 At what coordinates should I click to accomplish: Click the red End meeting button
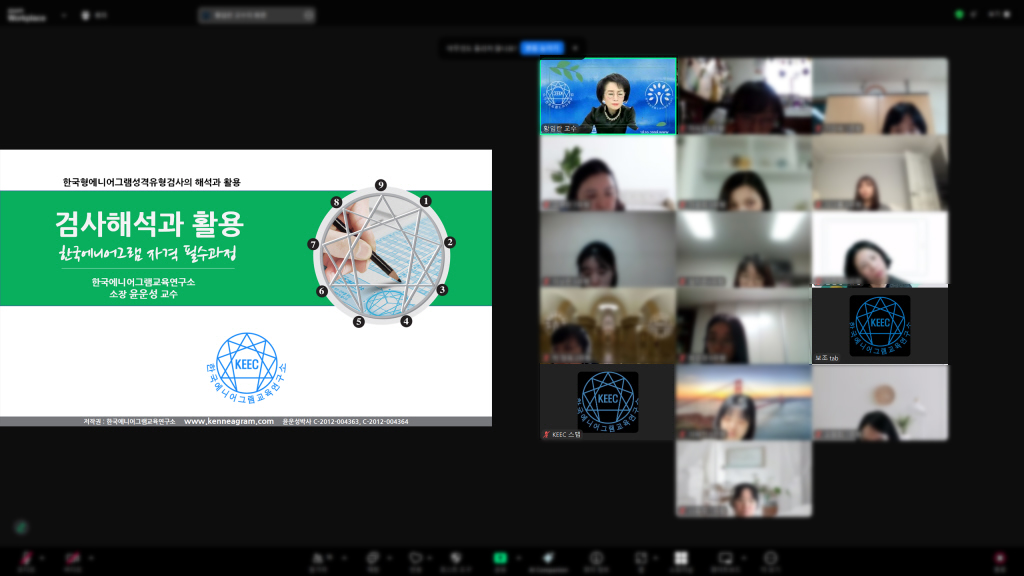tap(1000, 560)
